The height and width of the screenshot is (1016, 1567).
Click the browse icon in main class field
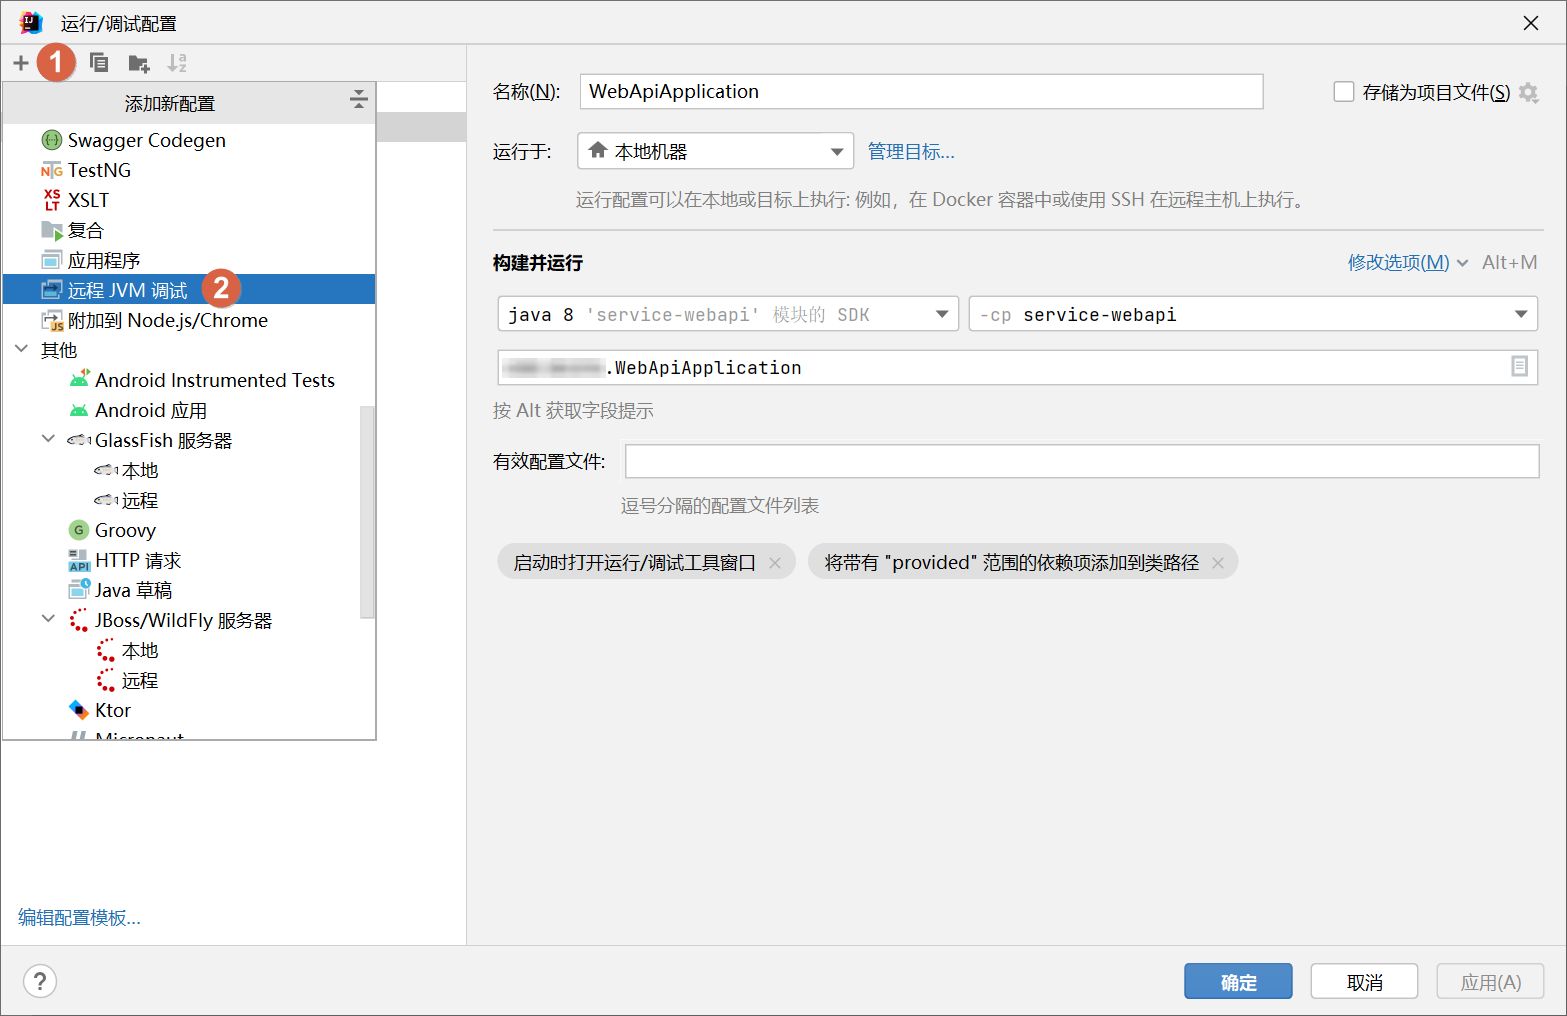(1519, 367)
